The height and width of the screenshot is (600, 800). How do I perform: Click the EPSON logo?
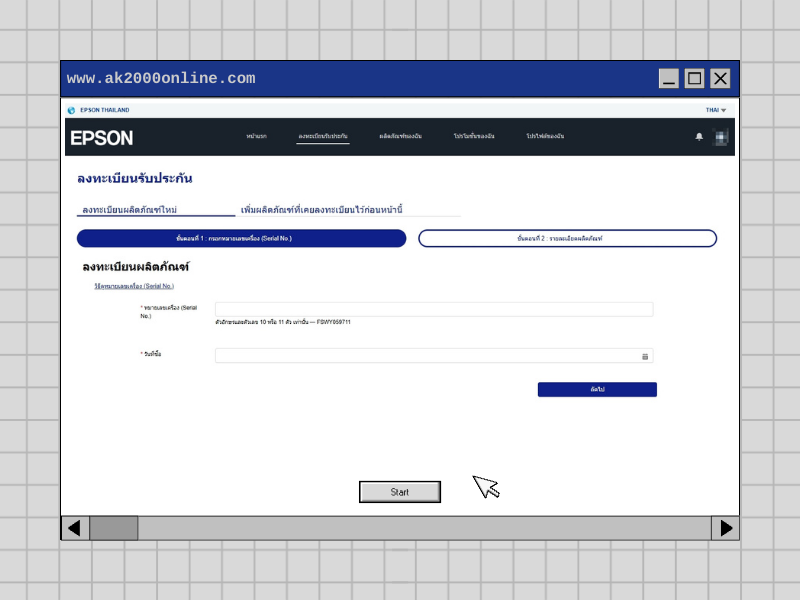point(102,138)
